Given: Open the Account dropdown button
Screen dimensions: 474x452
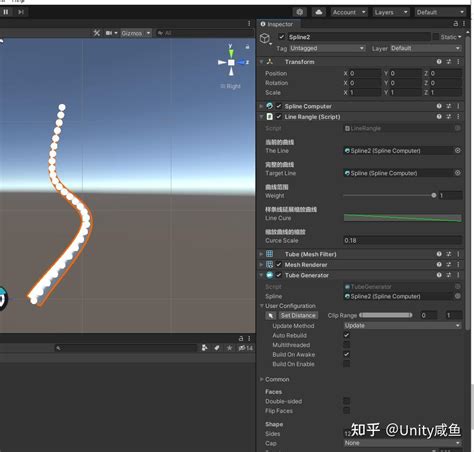Looking at the screenshot, I should (349, 12).
